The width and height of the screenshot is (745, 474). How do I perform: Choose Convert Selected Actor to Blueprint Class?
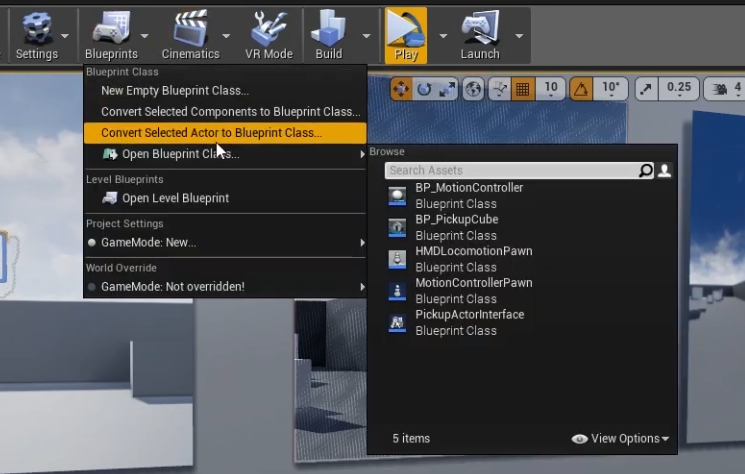click(225, 133)
